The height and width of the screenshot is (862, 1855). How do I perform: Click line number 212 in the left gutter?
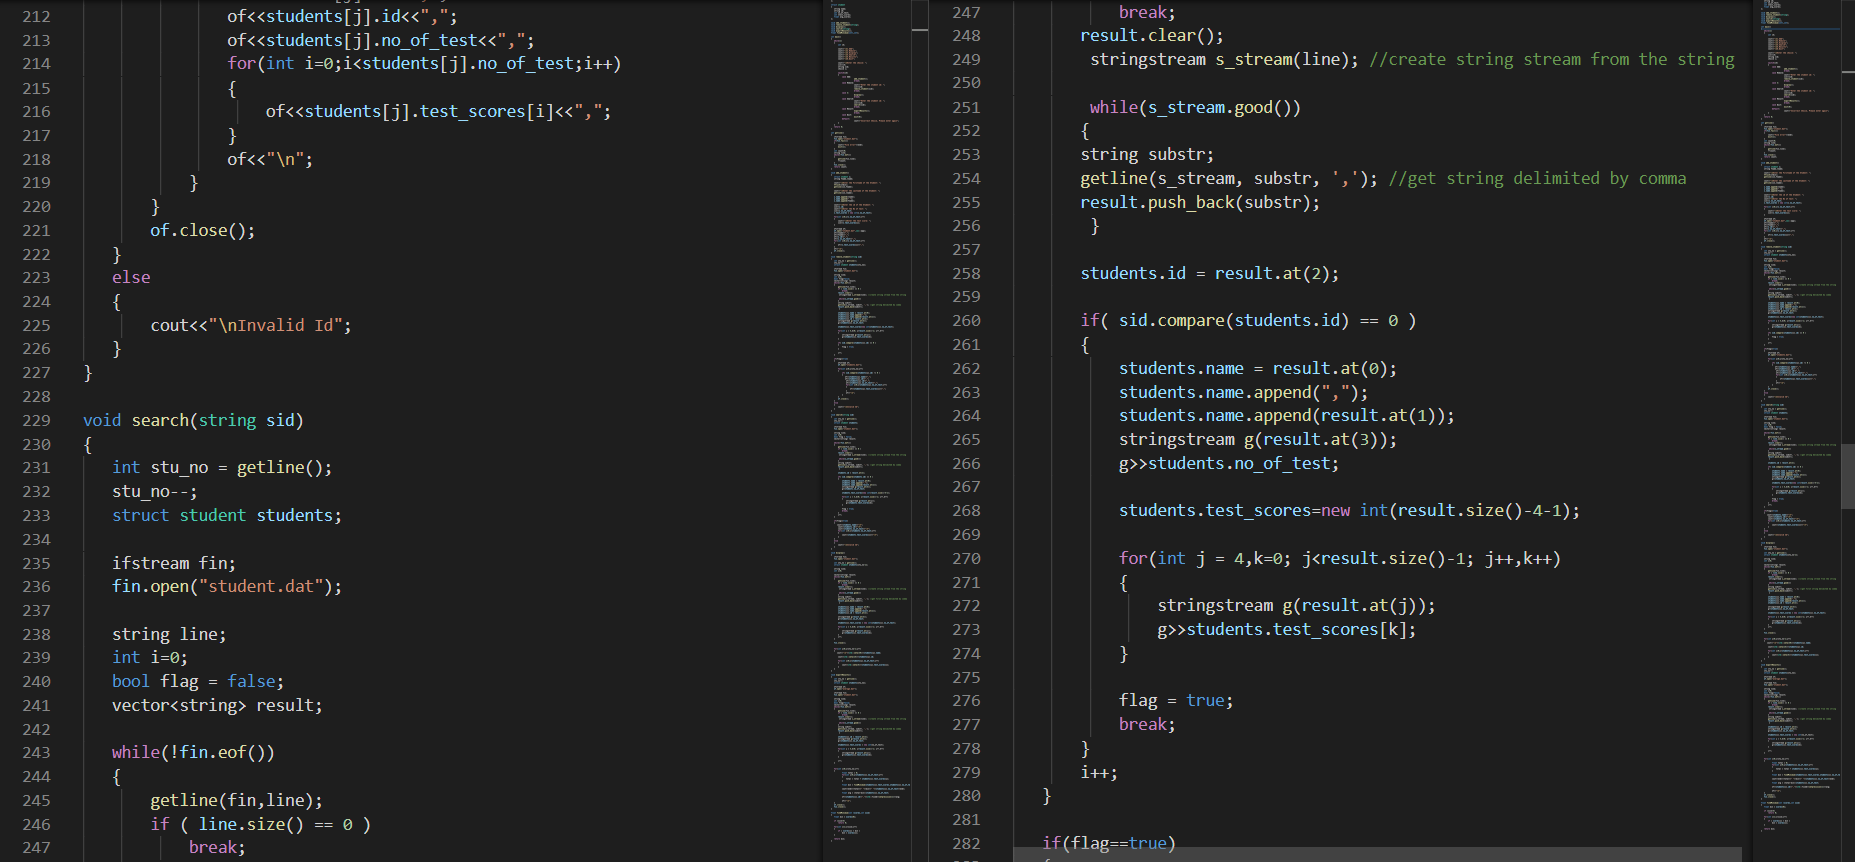(36, 16)
